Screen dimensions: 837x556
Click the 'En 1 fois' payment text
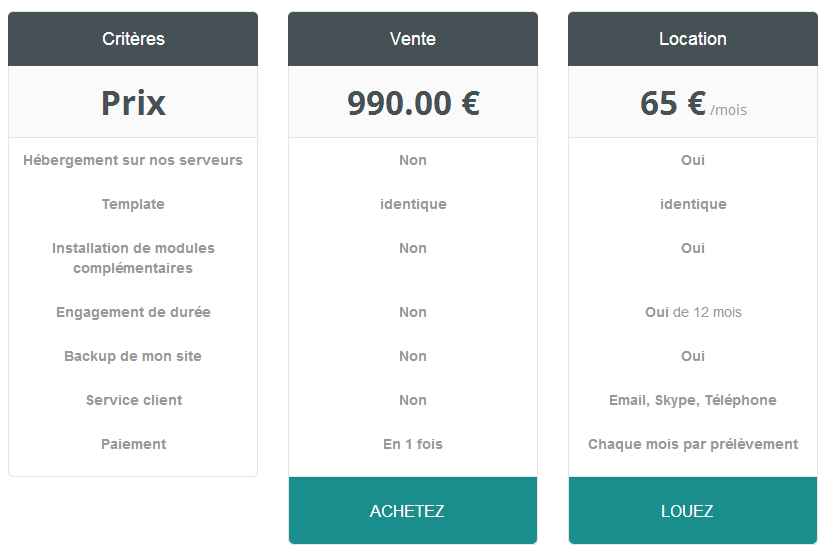pos(412,444)
